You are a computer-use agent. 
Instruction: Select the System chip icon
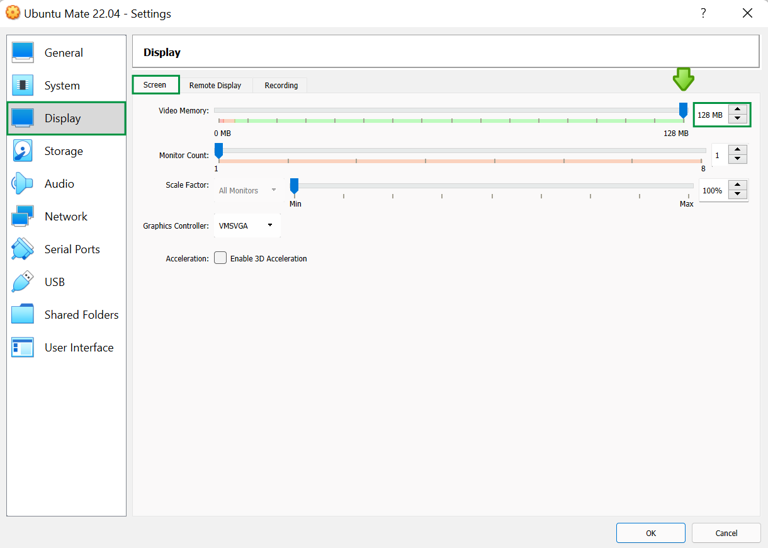tap(23, 85)
